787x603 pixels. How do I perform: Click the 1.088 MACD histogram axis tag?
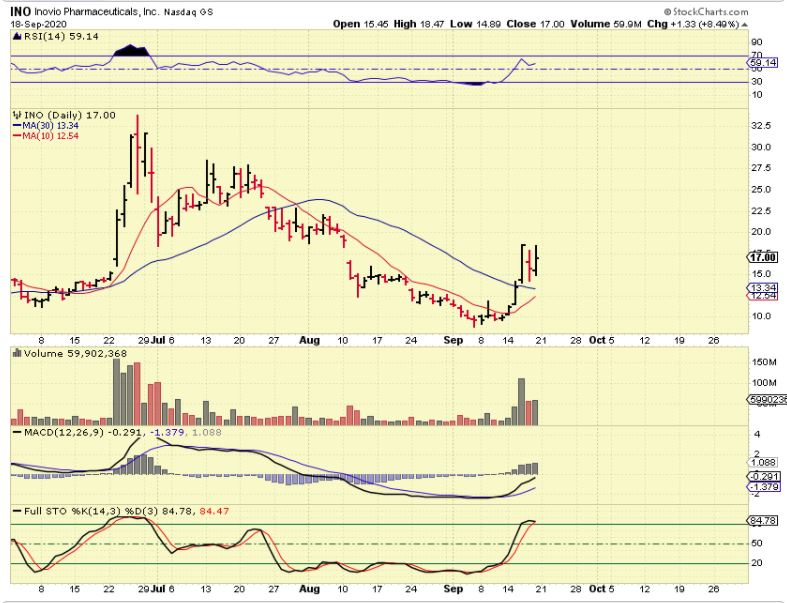763,462
